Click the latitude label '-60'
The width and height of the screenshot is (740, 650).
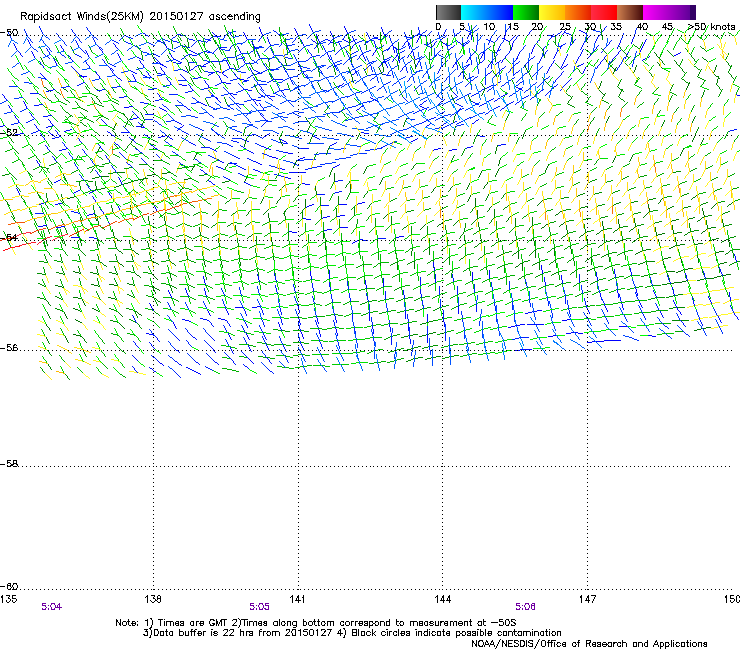tap(9, 587)
